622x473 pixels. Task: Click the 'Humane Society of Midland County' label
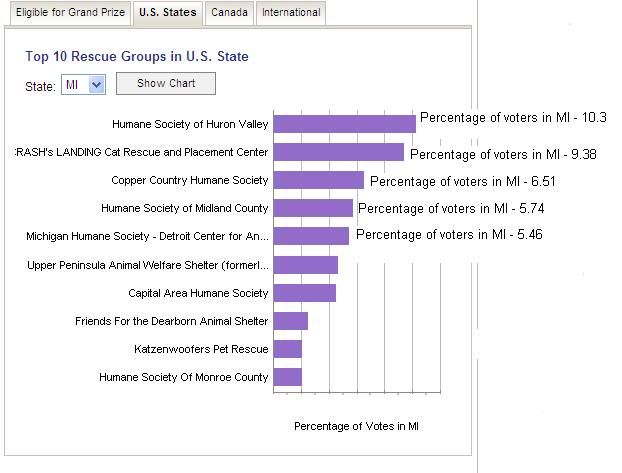184,208
